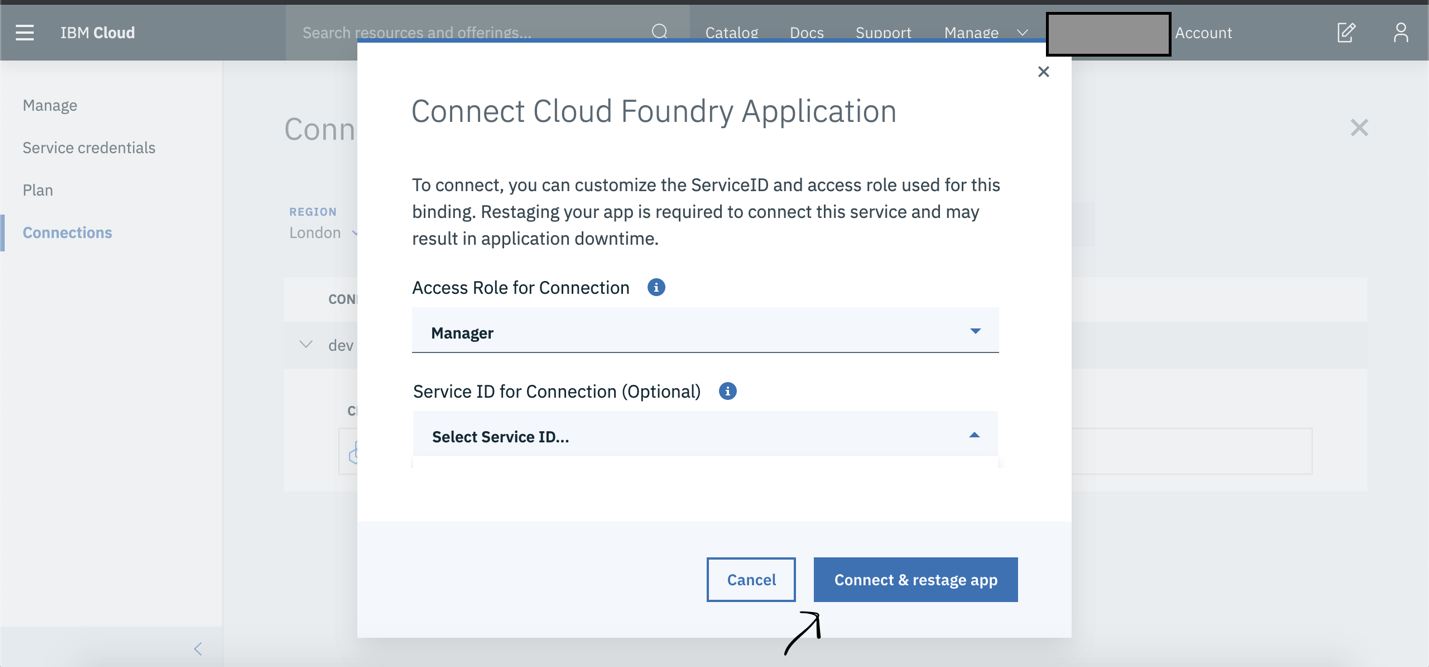This screenshot has width=1429, height=667.
Task: Open the Access Role Manager dropdown
Action: 705,331
